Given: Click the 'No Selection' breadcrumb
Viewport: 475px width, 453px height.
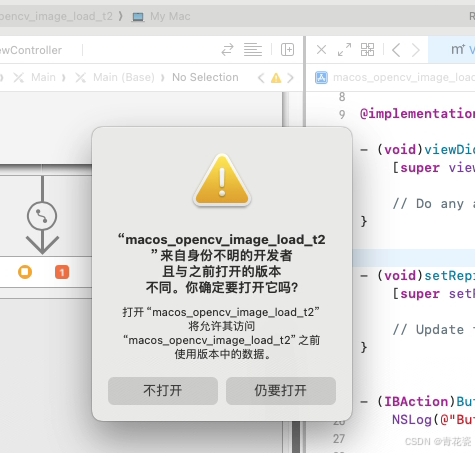Looking at the screenshot, I should (x=205, y=77).
